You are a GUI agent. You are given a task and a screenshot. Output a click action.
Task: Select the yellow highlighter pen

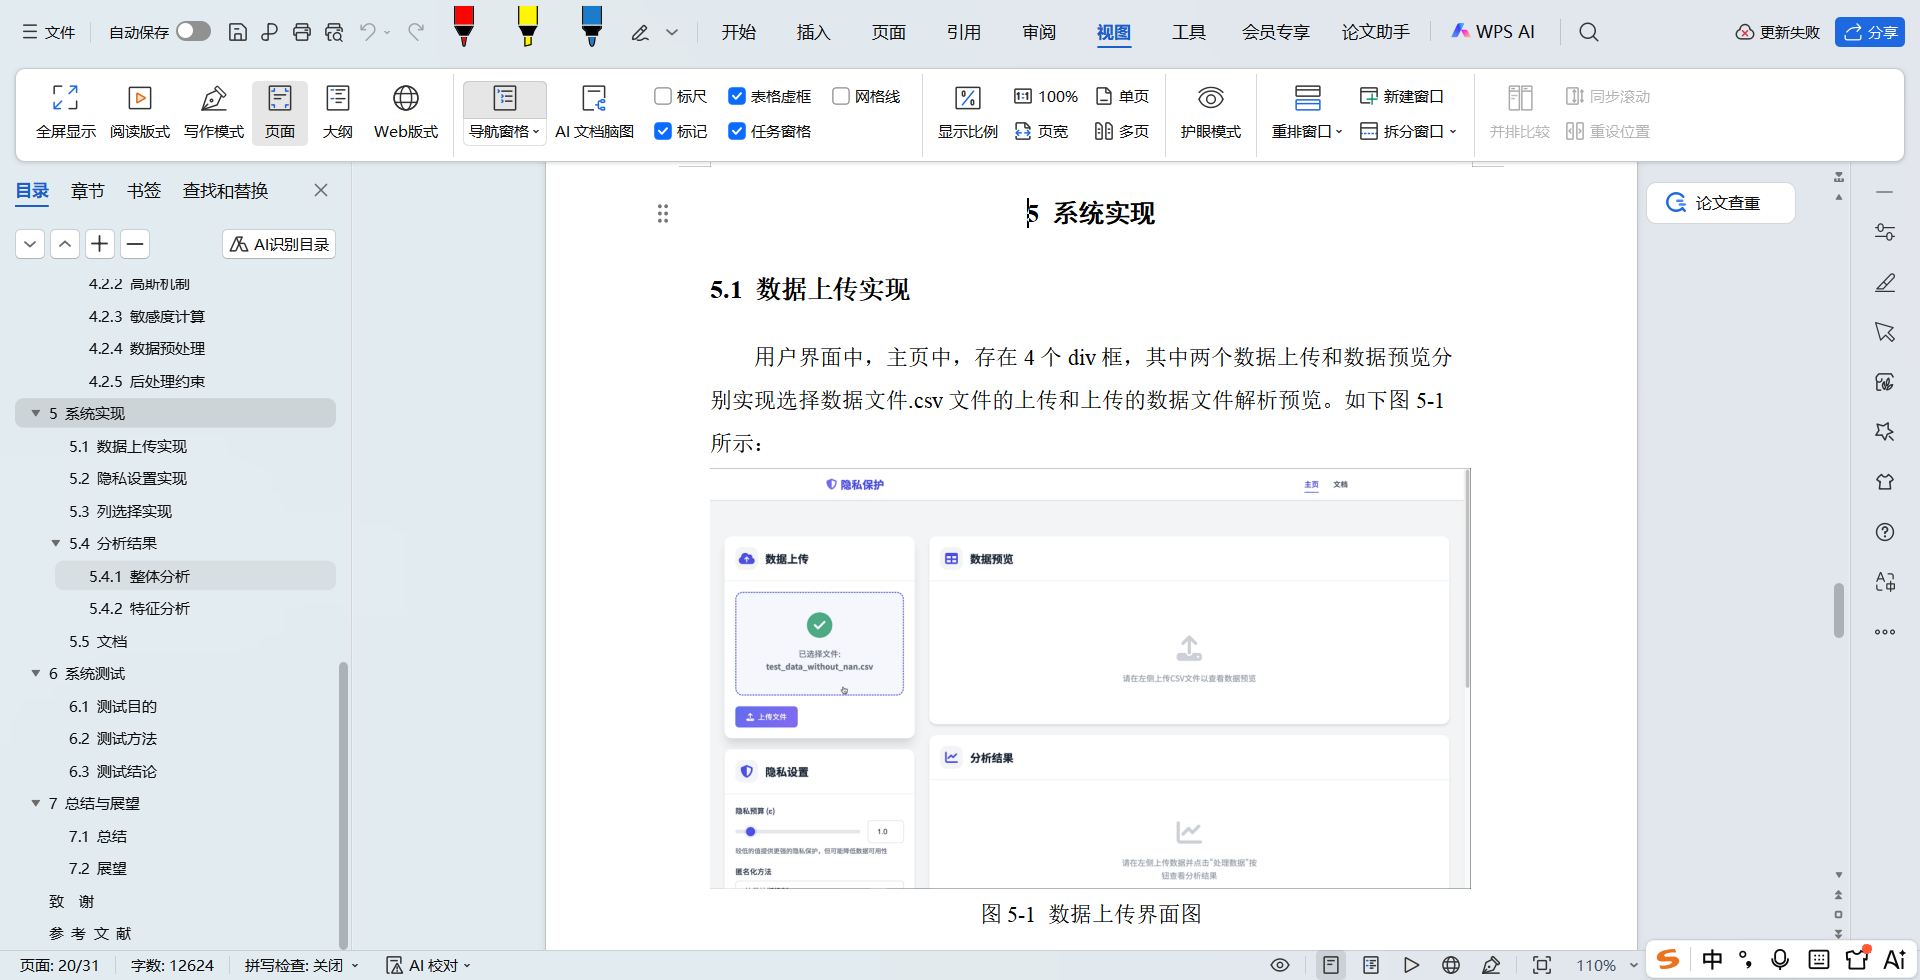[528, 27]
